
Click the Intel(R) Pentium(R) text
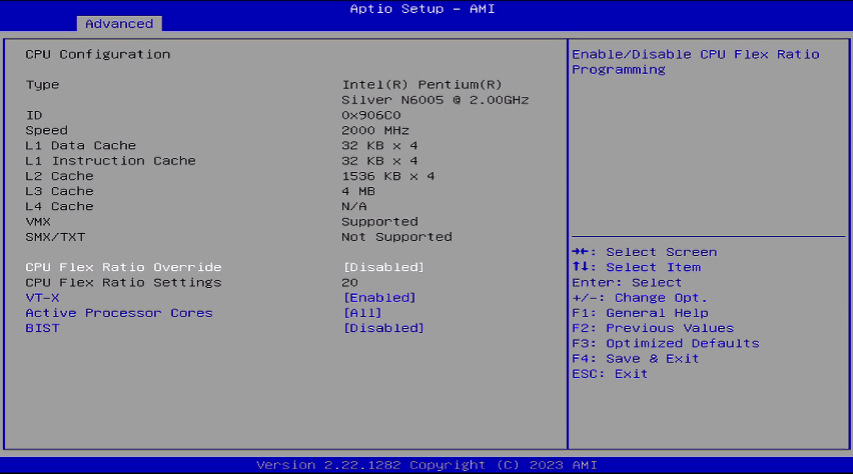point(422,85)
